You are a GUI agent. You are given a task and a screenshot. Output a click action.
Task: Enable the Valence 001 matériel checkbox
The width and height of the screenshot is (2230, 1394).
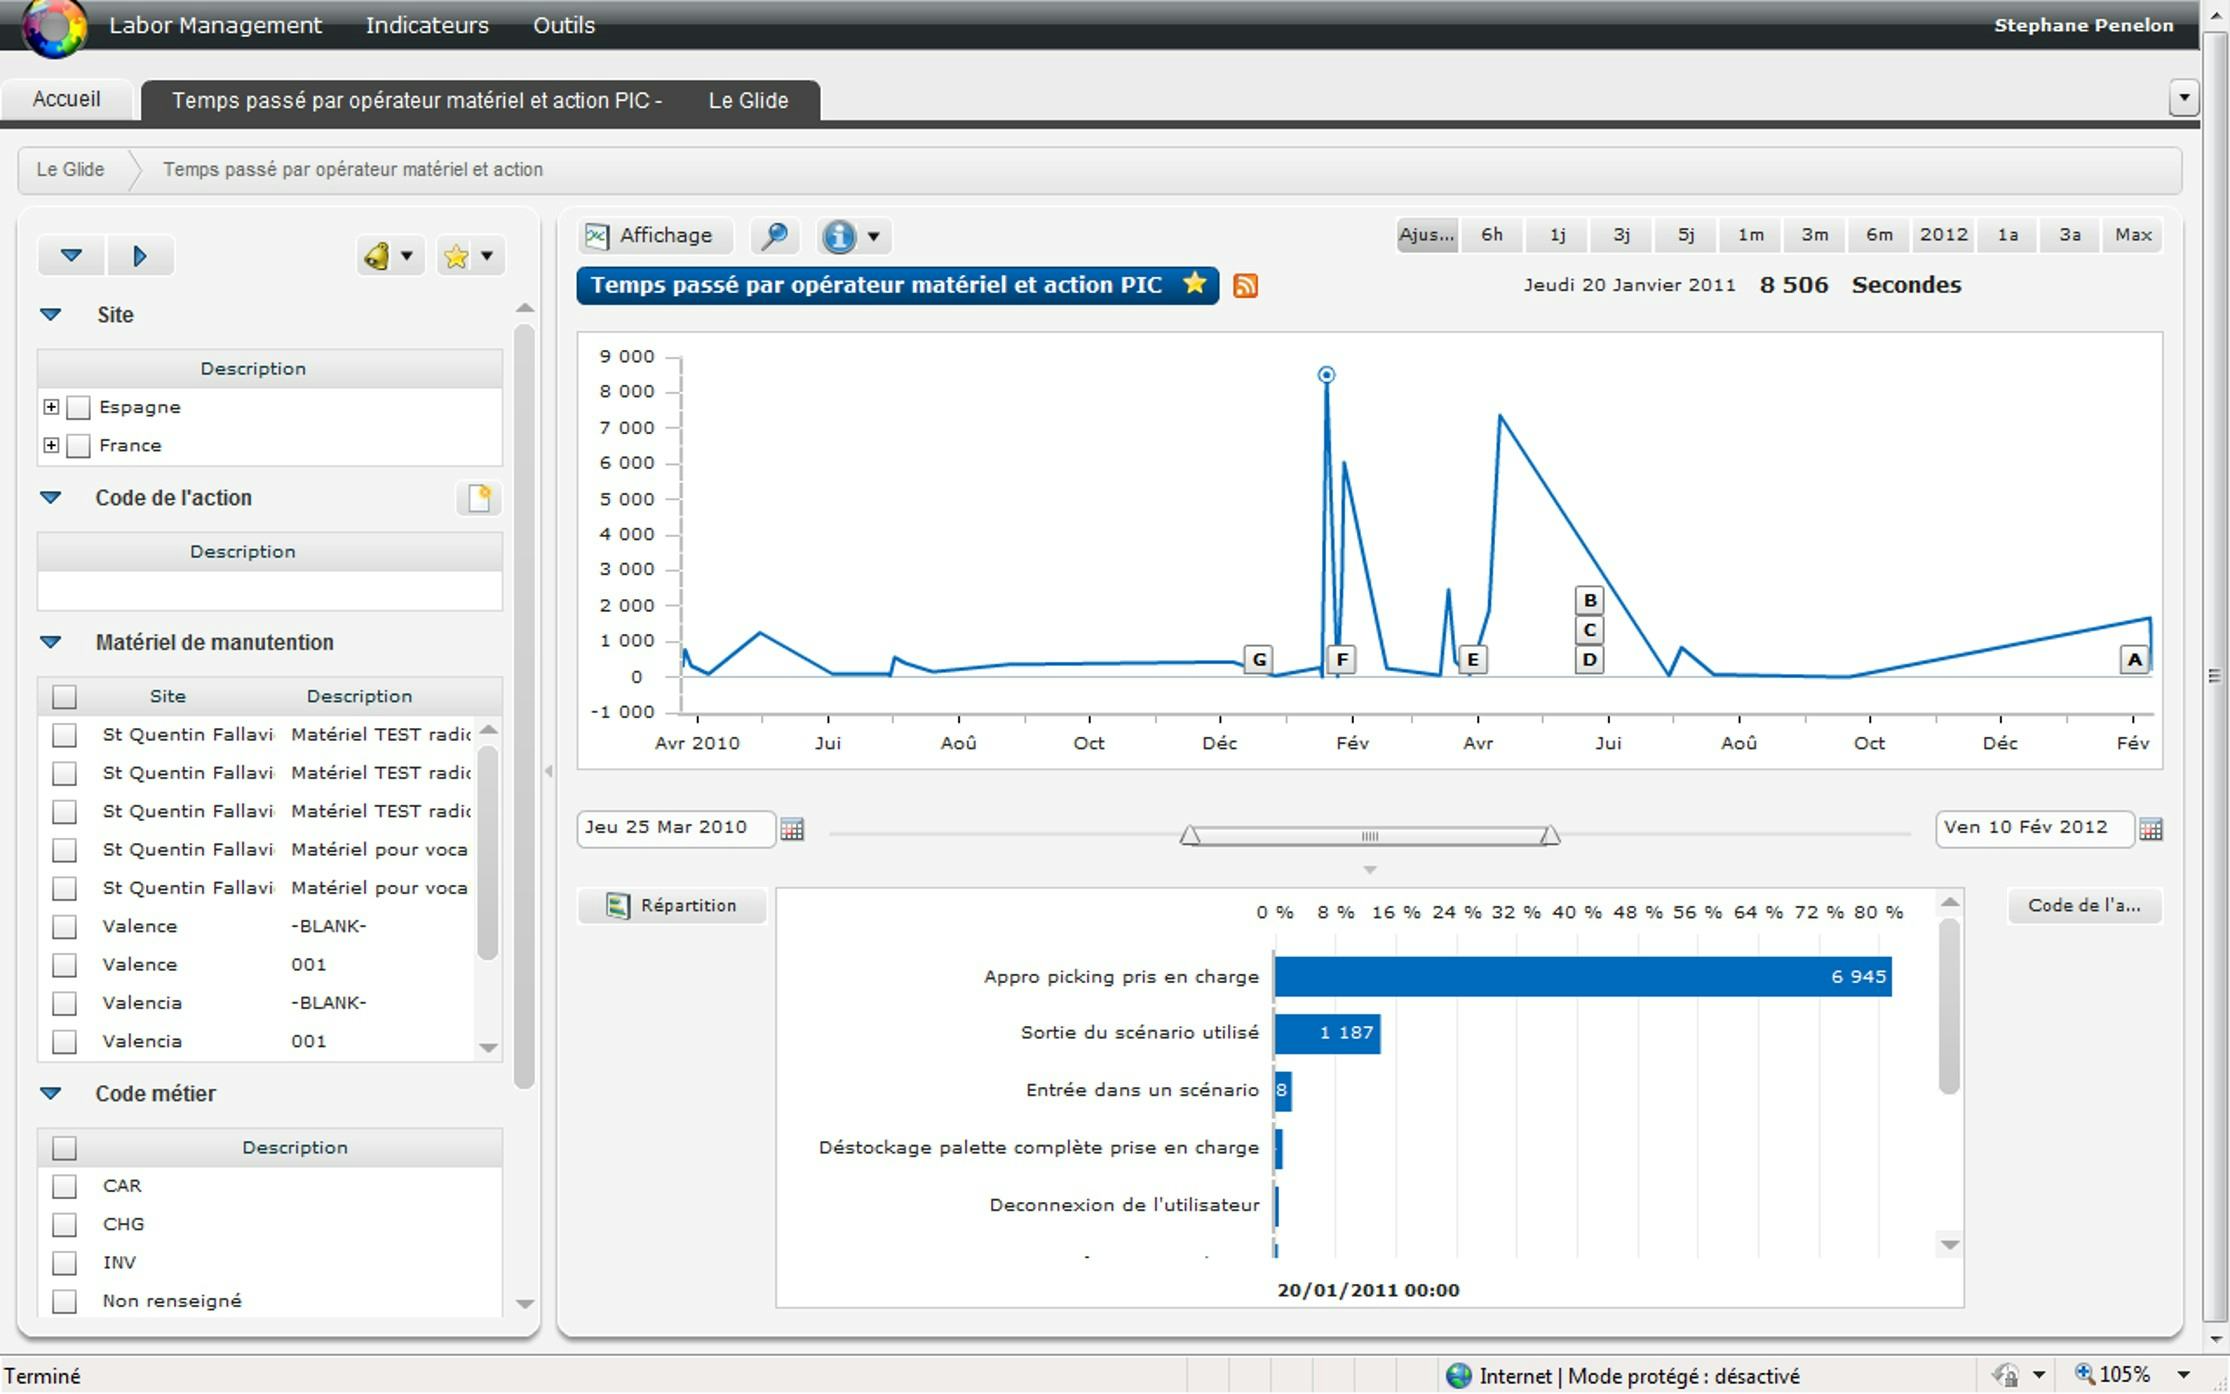click(65, 965)
